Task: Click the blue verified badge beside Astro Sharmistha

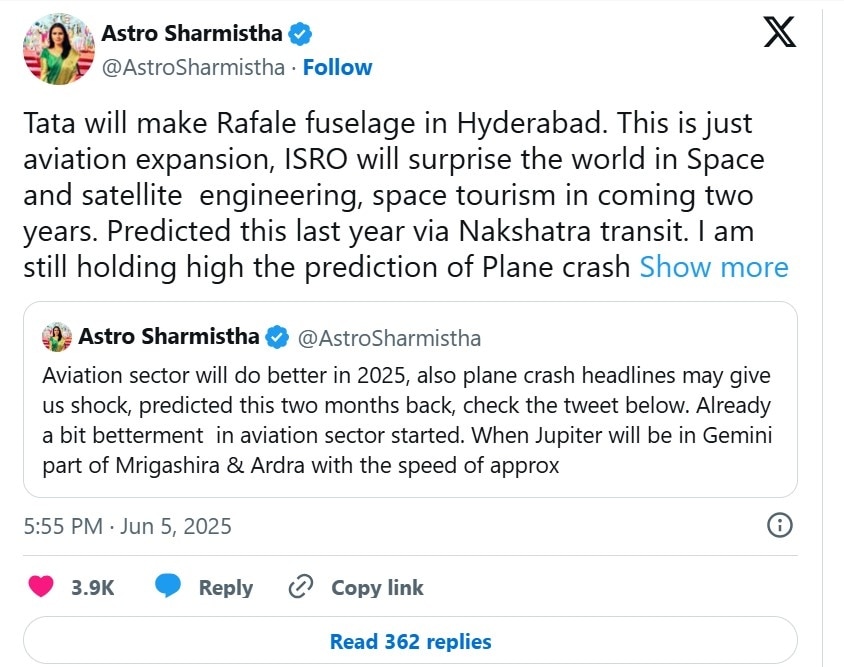Action: (x=299, y=35)
